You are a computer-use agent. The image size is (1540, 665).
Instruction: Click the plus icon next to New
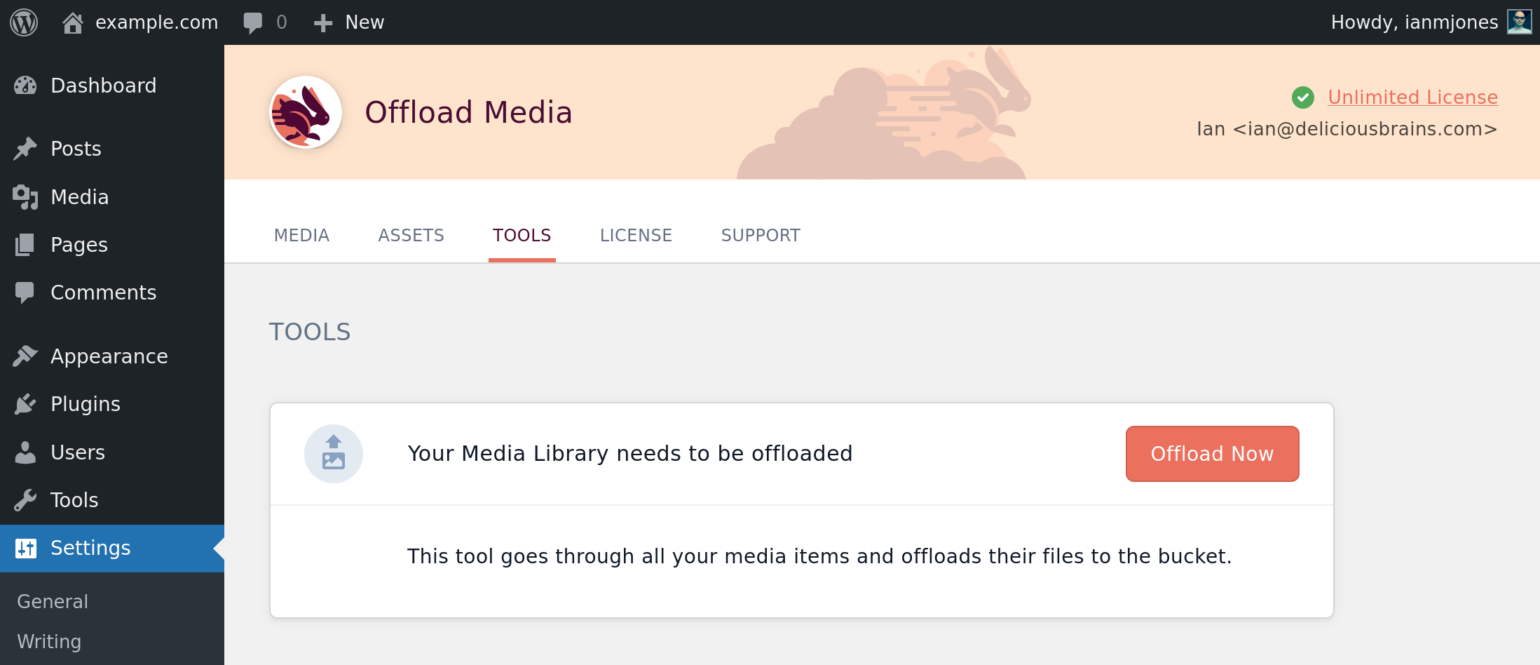(322, 23)
